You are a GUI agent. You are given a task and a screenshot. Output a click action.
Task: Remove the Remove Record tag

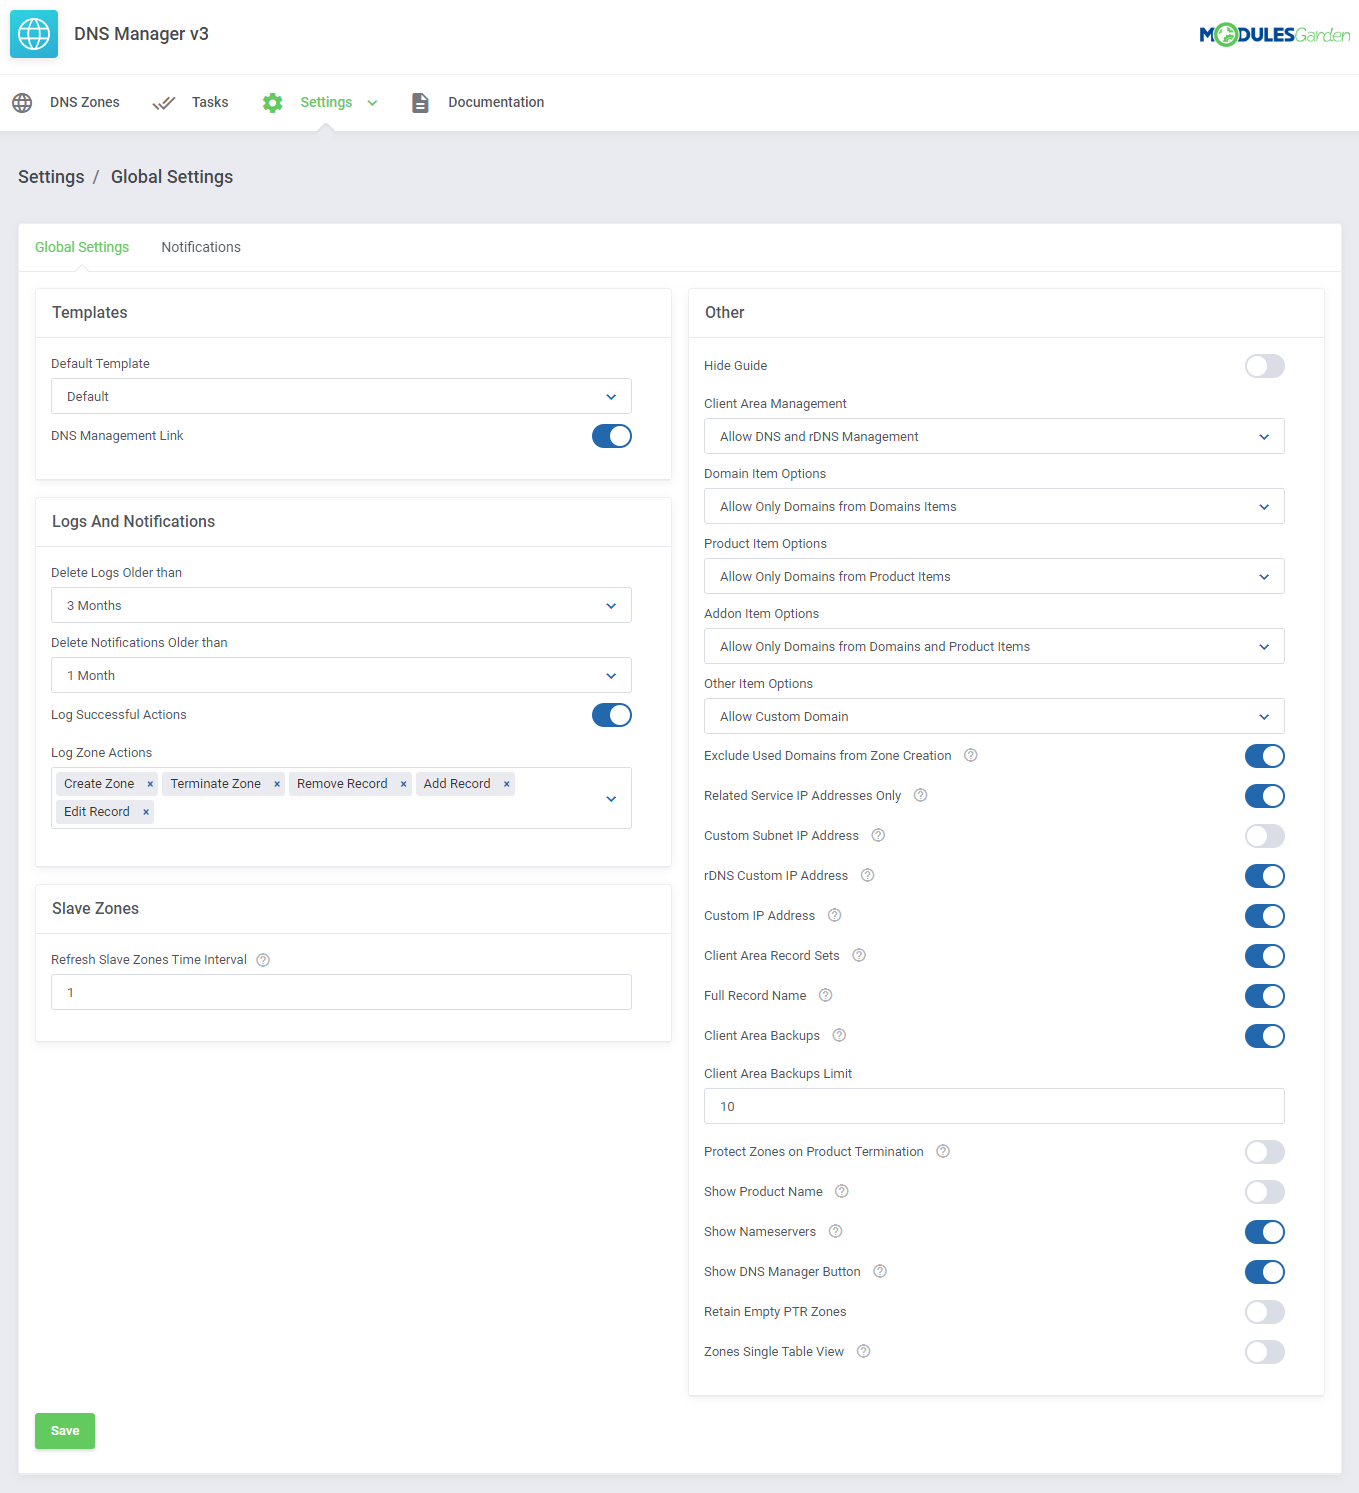point(403,785)
